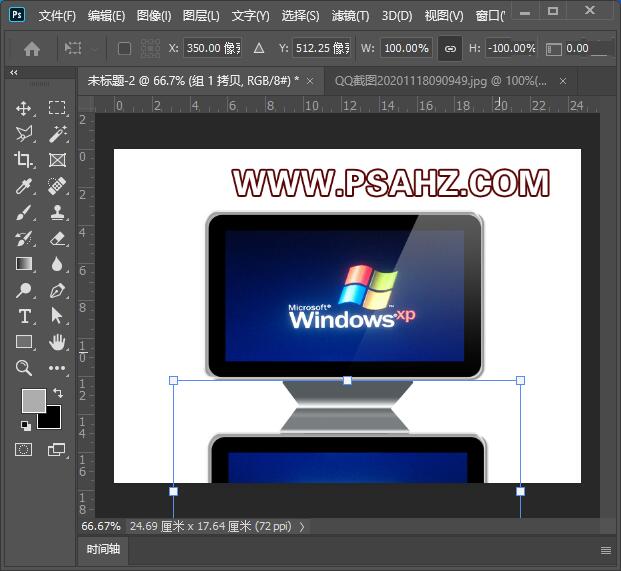This screenshot has height=571, width=621.
Task: Open the 图像(I) menu
Action: click(x=154, y=16)
